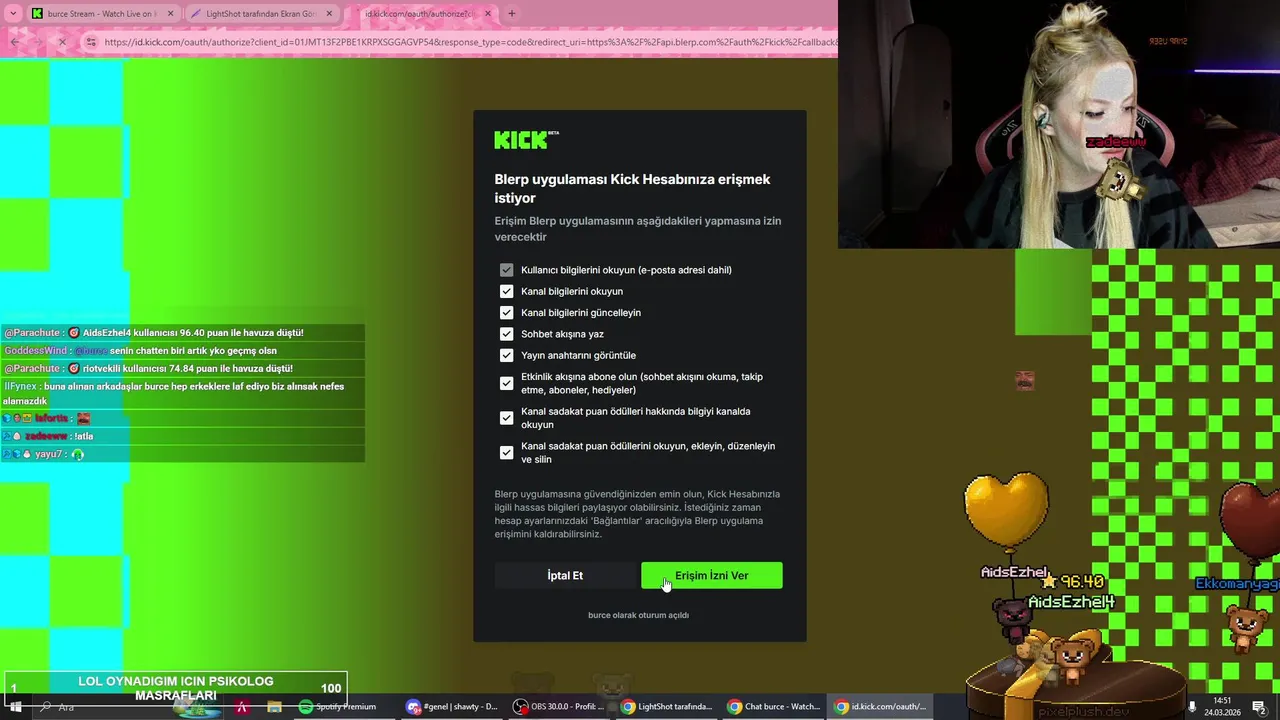The image size is (1280, 720).
Task: Close the LightShot browser tab
Action: pos(329,14)
